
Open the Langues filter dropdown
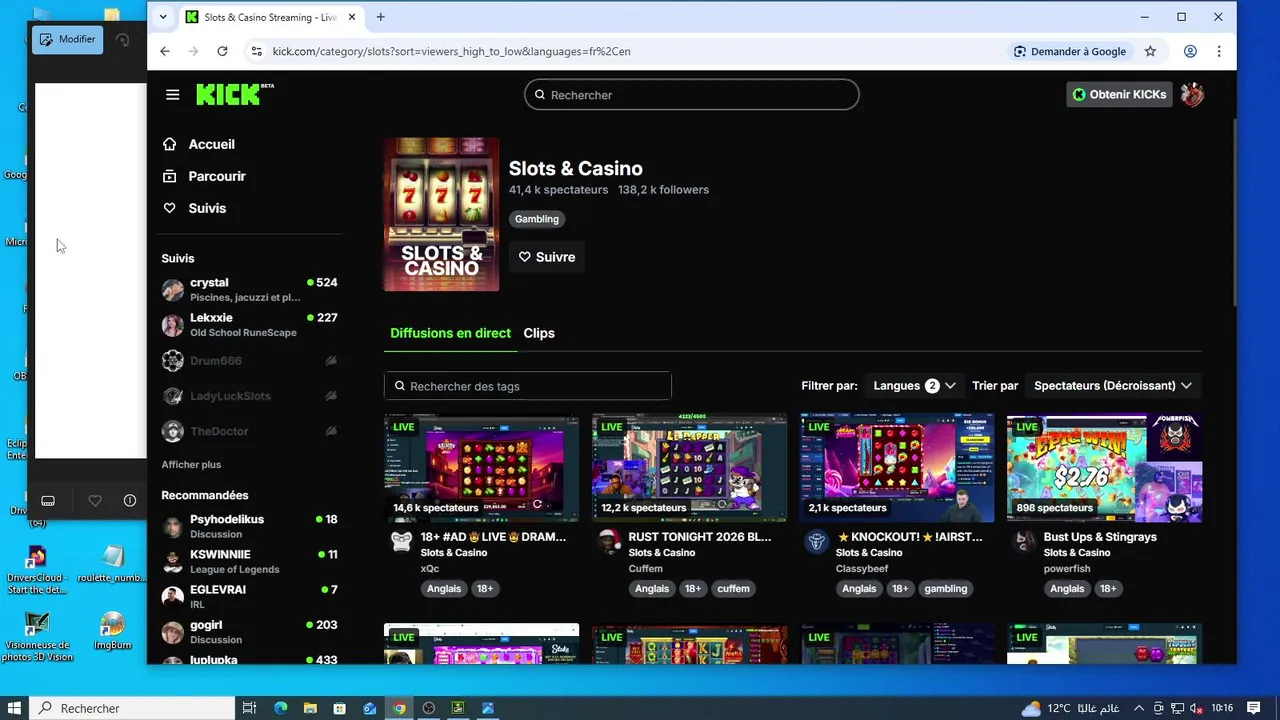click(x=914, y=386)
